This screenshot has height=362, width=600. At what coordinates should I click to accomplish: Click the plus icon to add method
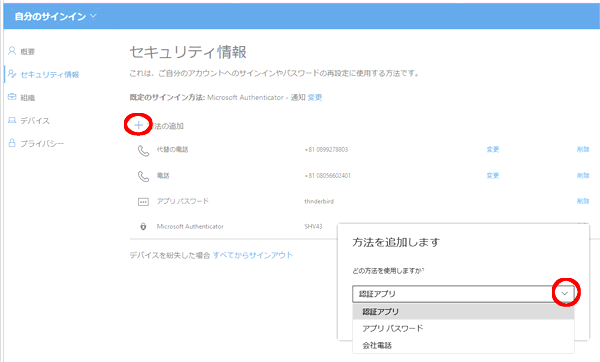[139, 125]
